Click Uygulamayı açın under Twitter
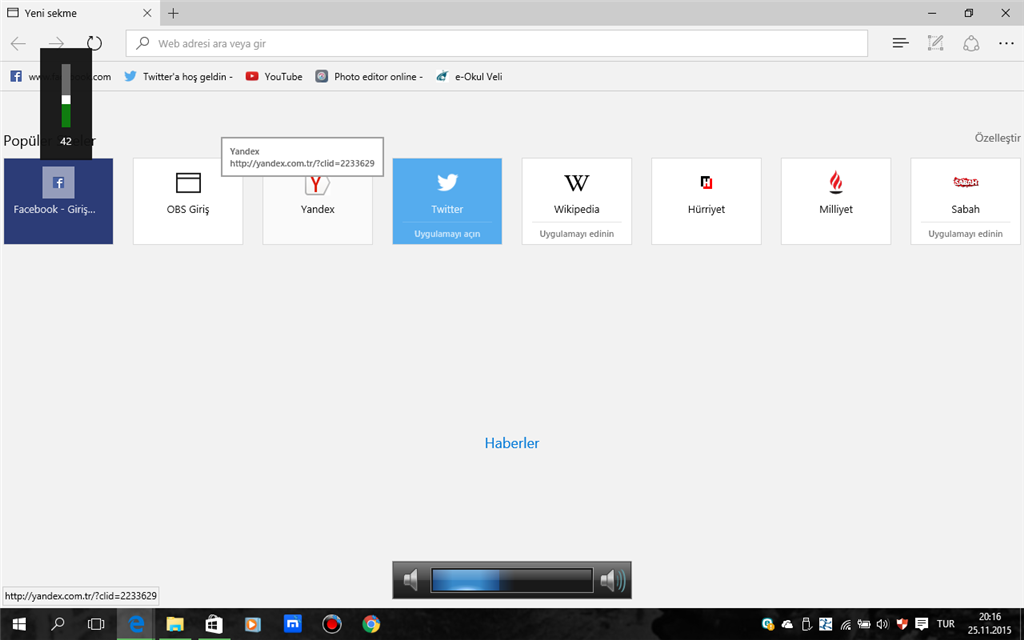The height and width of the screenshot is (640, 1024). [x=447, y=234]
